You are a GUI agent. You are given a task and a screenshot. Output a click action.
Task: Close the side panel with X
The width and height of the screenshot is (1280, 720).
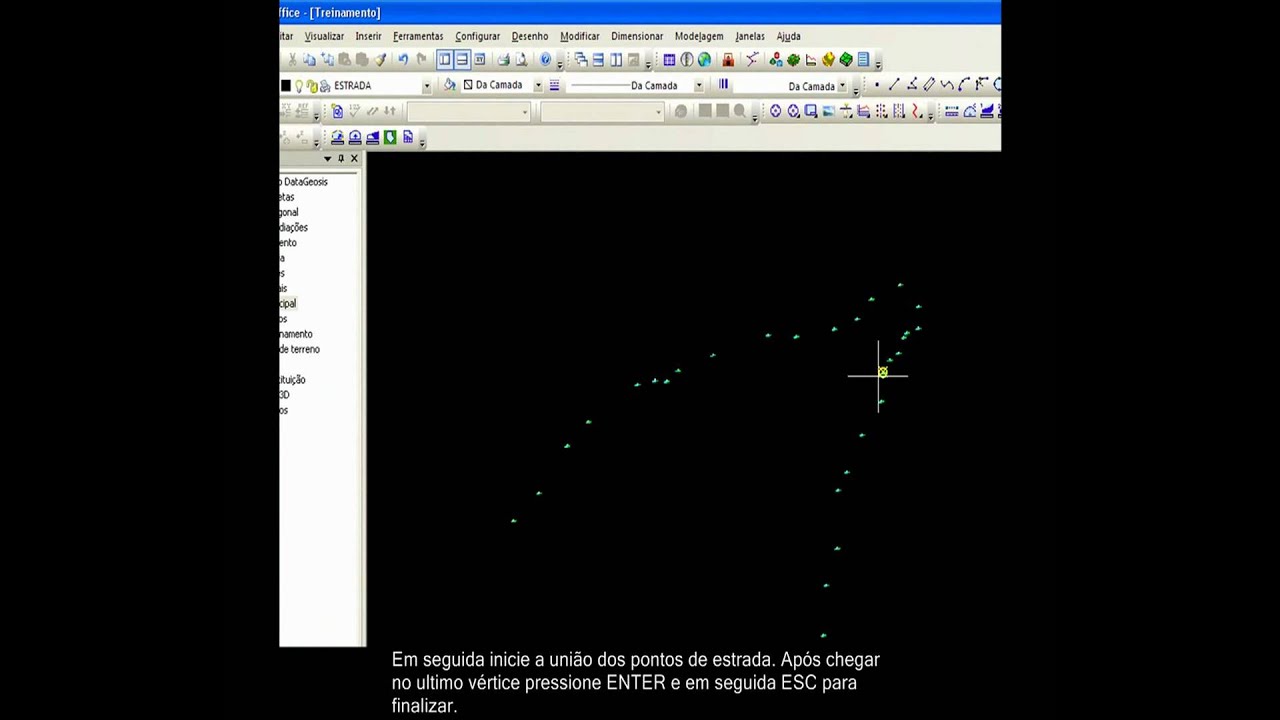354,158
